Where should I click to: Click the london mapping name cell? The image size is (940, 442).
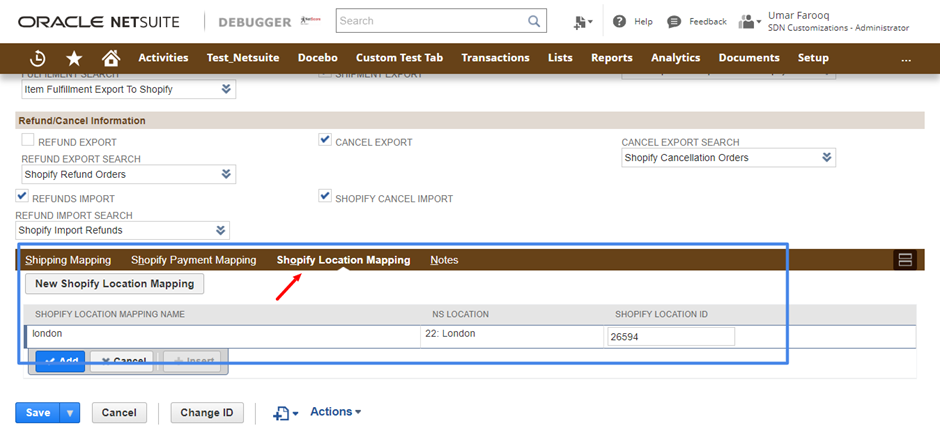[x=223, y=336]
